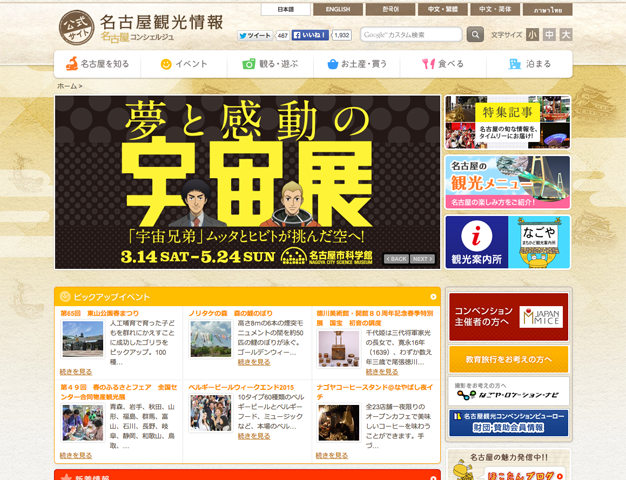The image size is (626, 480).
Task: Click the 鯉のぼり thumbnail photo
Action: point(211,339)
